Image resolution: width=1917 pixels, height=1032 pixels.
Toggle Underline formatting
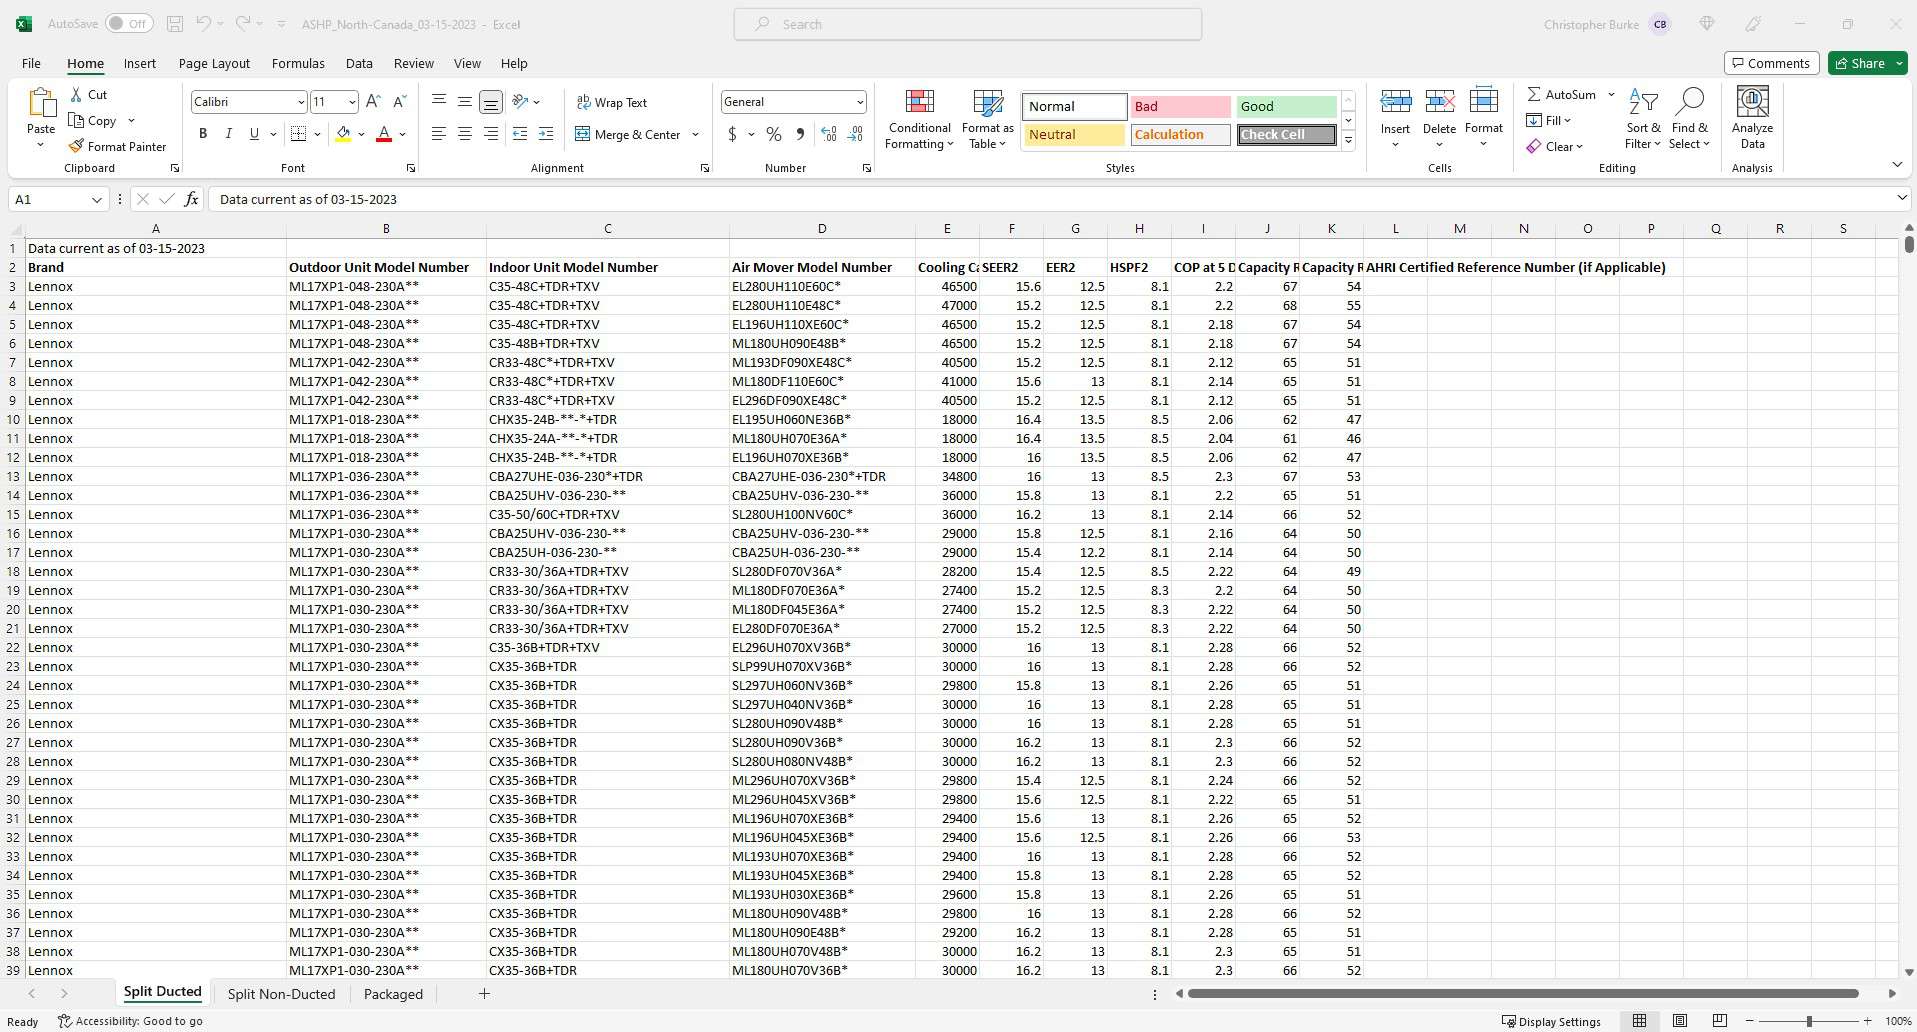tap(254, 134)
